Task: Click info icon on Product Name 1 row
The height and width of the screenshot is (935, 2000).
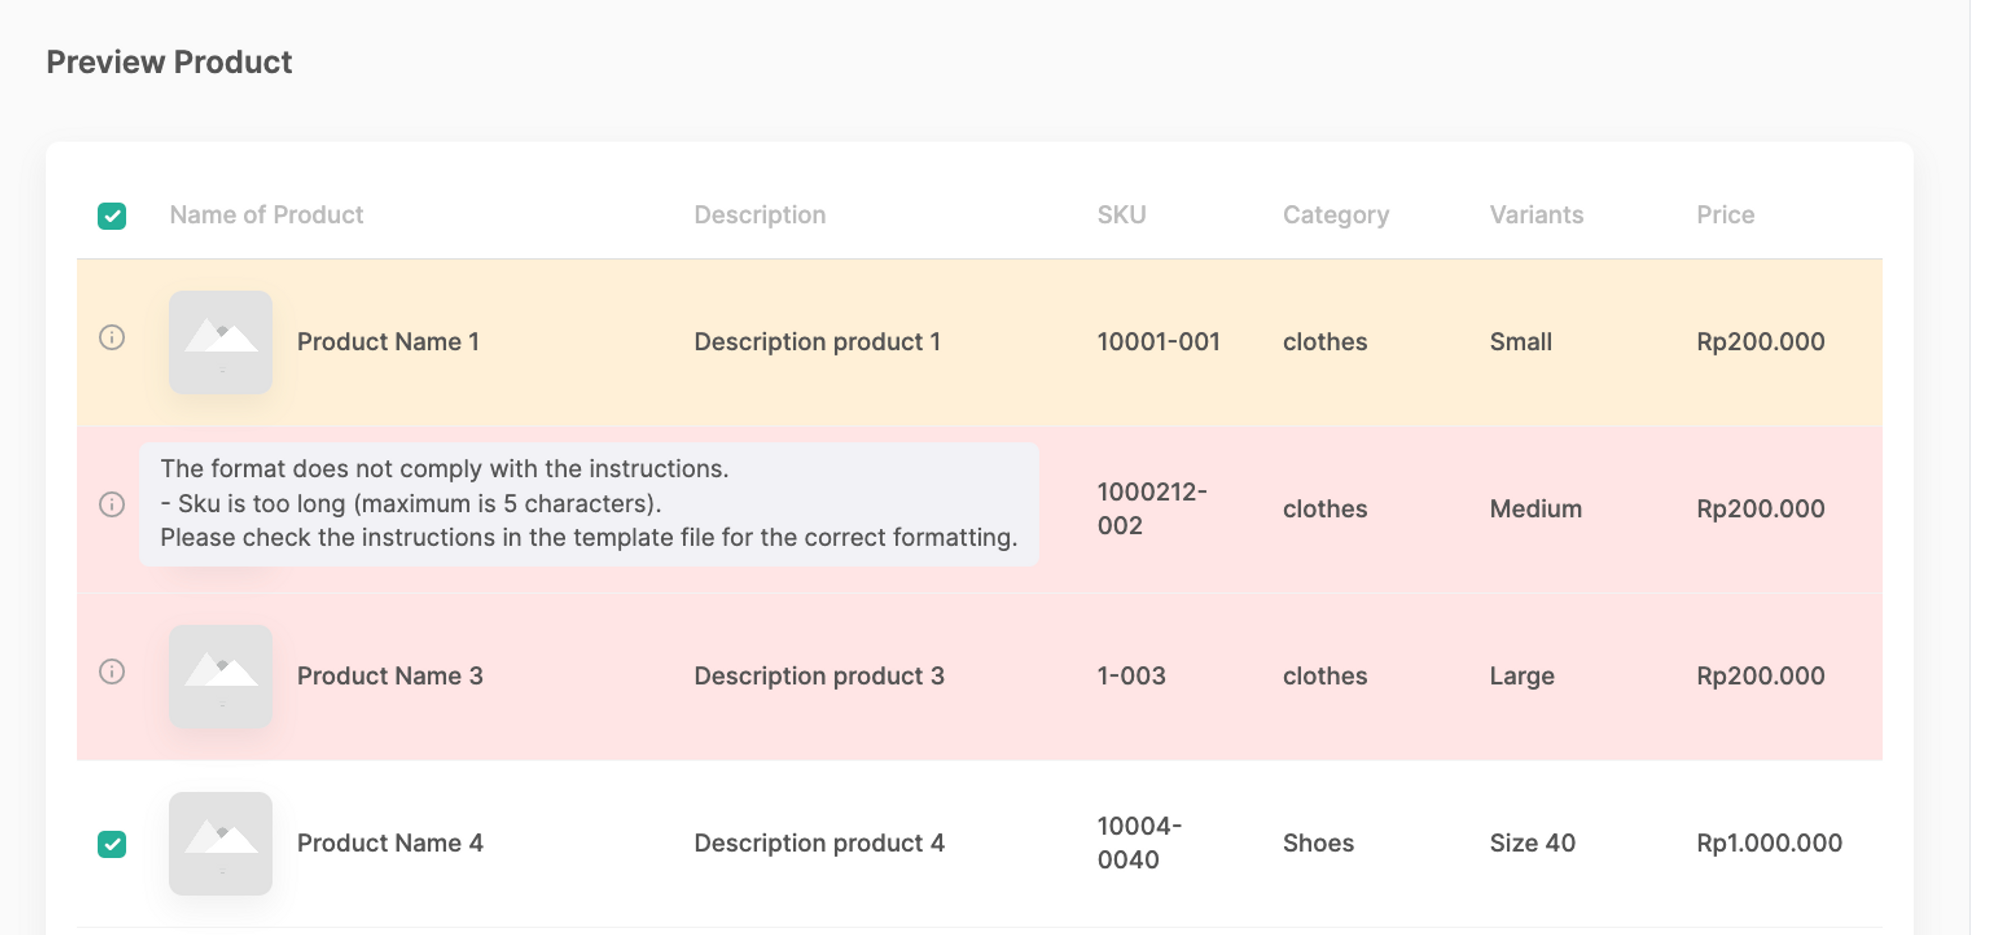Action: (x=112, y=338)
